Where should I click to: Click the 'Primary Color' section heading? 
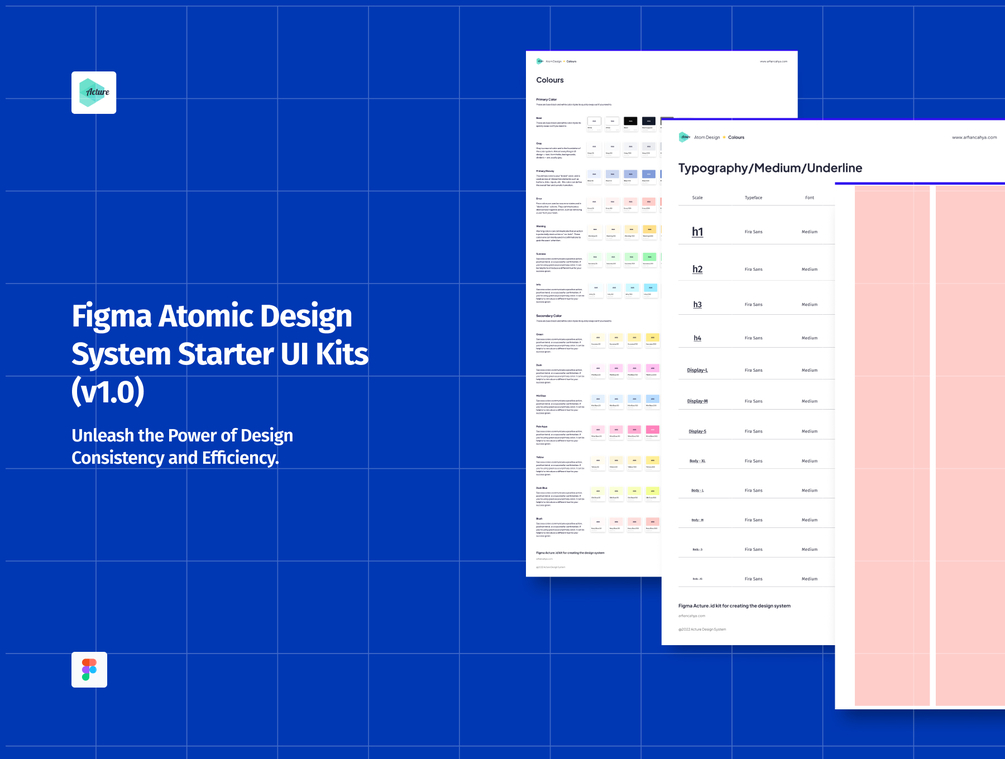pyautogui.click(x=546, y=99)
